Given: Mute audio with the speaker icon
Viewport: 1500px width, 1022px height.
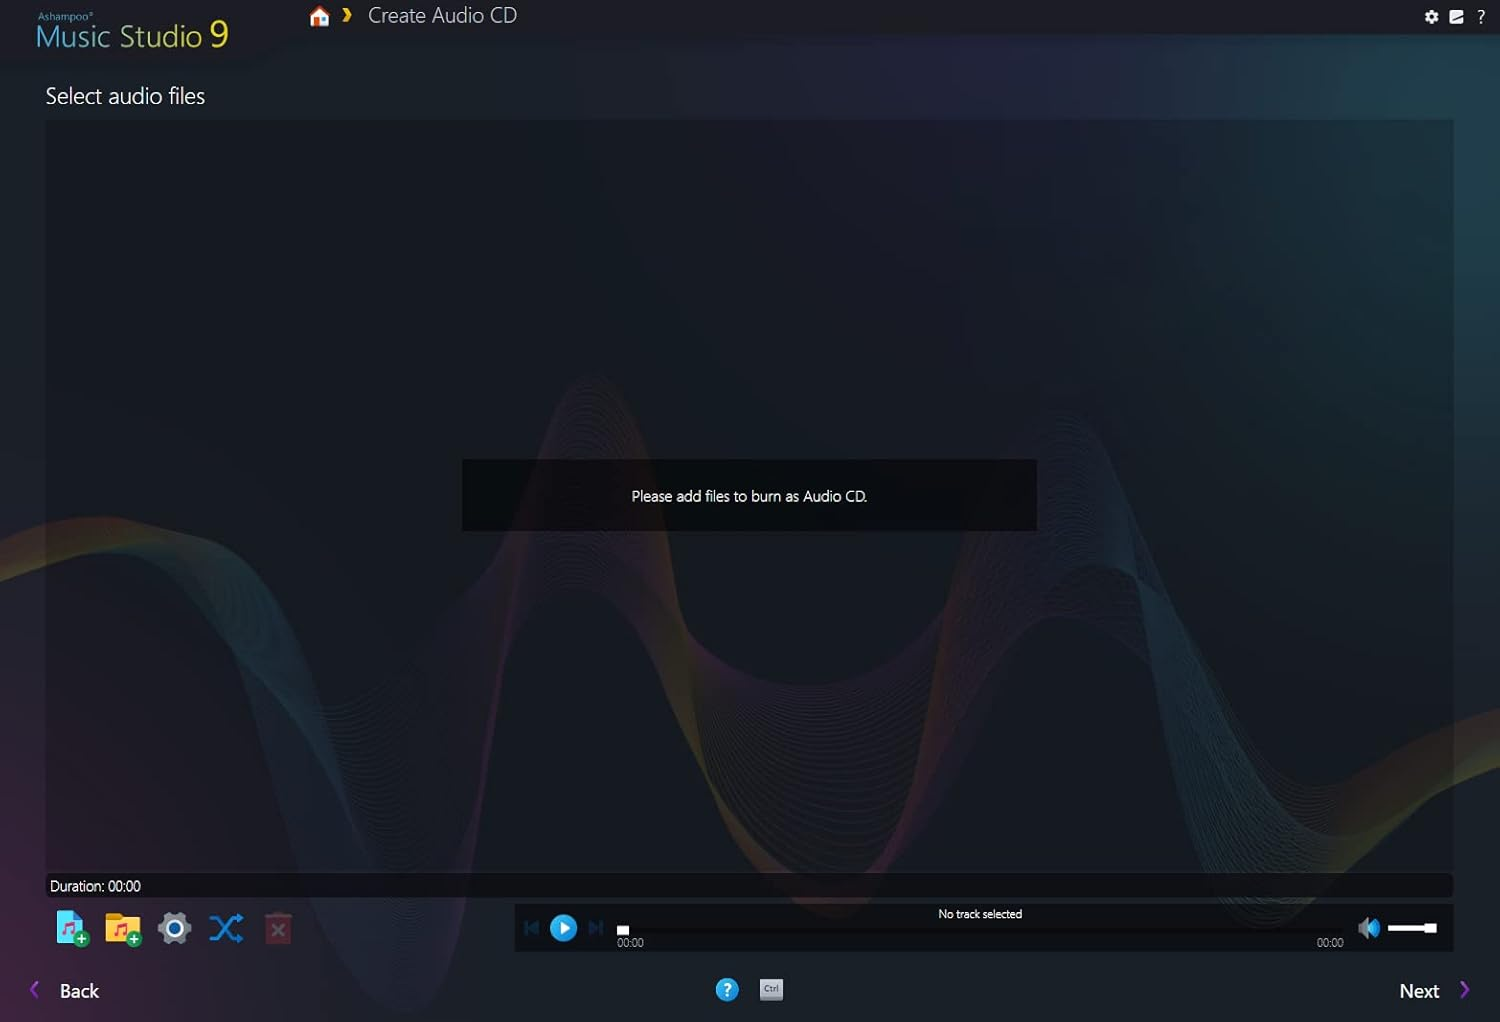Looking at the screenshot, I should [x=1369, y=927].
